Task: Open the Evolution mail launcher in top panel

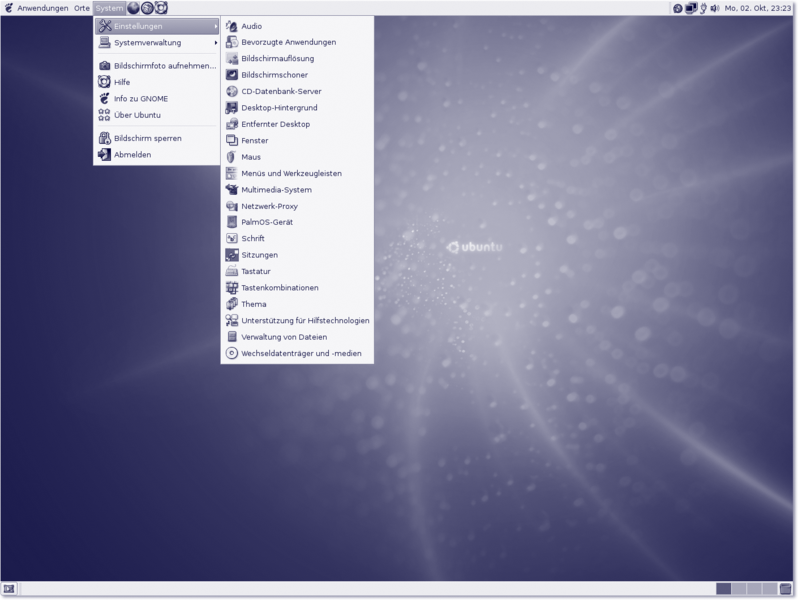Action: (147, 8)
